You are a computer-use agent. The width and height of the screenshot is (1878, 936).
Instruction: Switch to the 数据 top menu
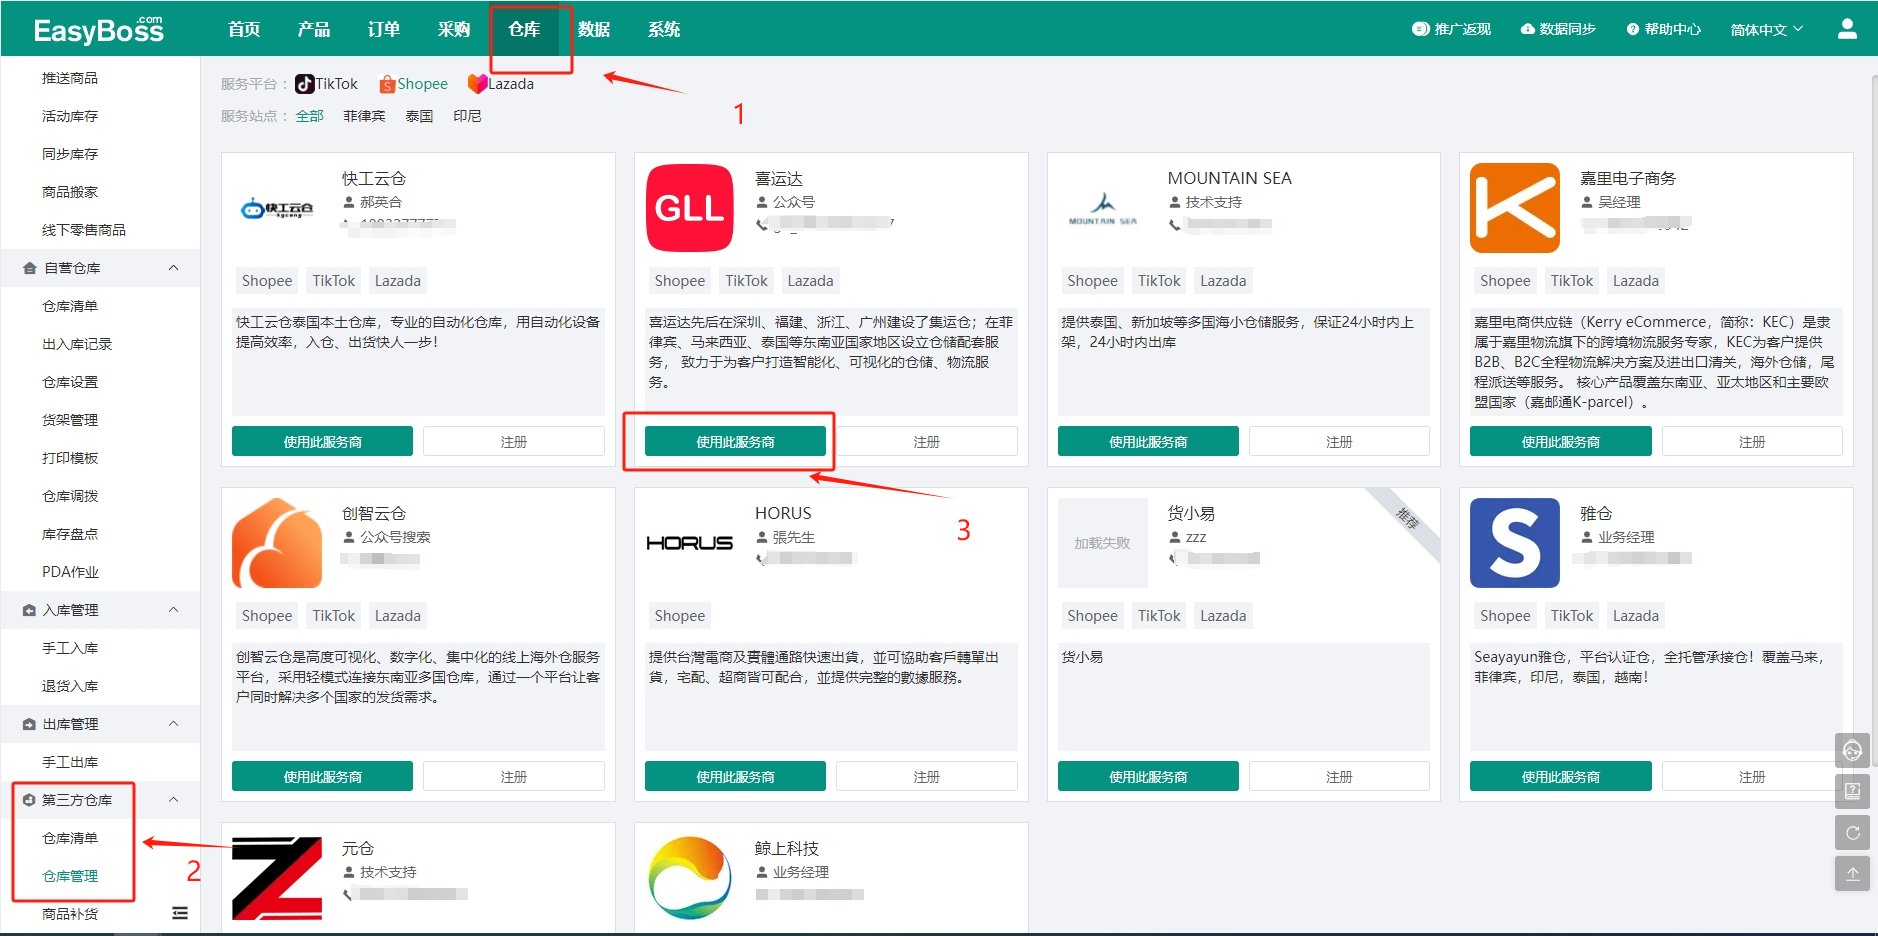[594, 29]
